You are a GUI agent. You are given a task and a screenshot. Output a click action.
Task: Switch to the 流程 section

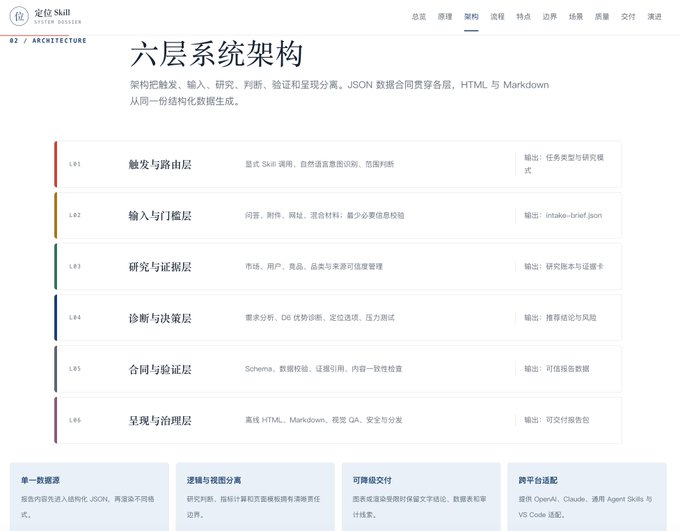coord(497,16)
